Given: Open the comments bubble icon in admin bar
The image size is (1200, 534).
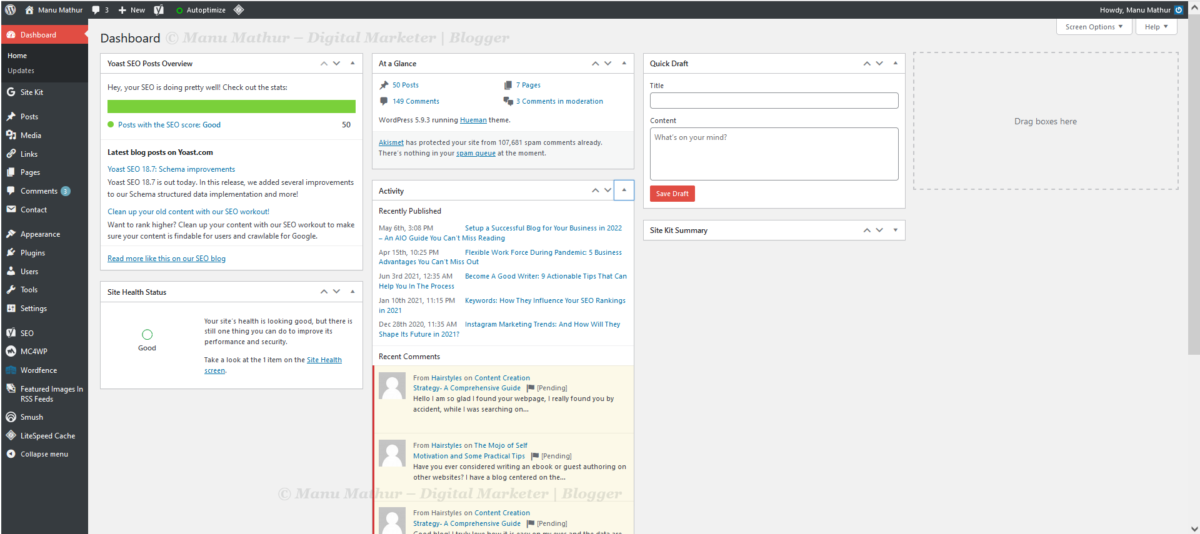Looking at the screenshot, I should [x=95, y=9].
